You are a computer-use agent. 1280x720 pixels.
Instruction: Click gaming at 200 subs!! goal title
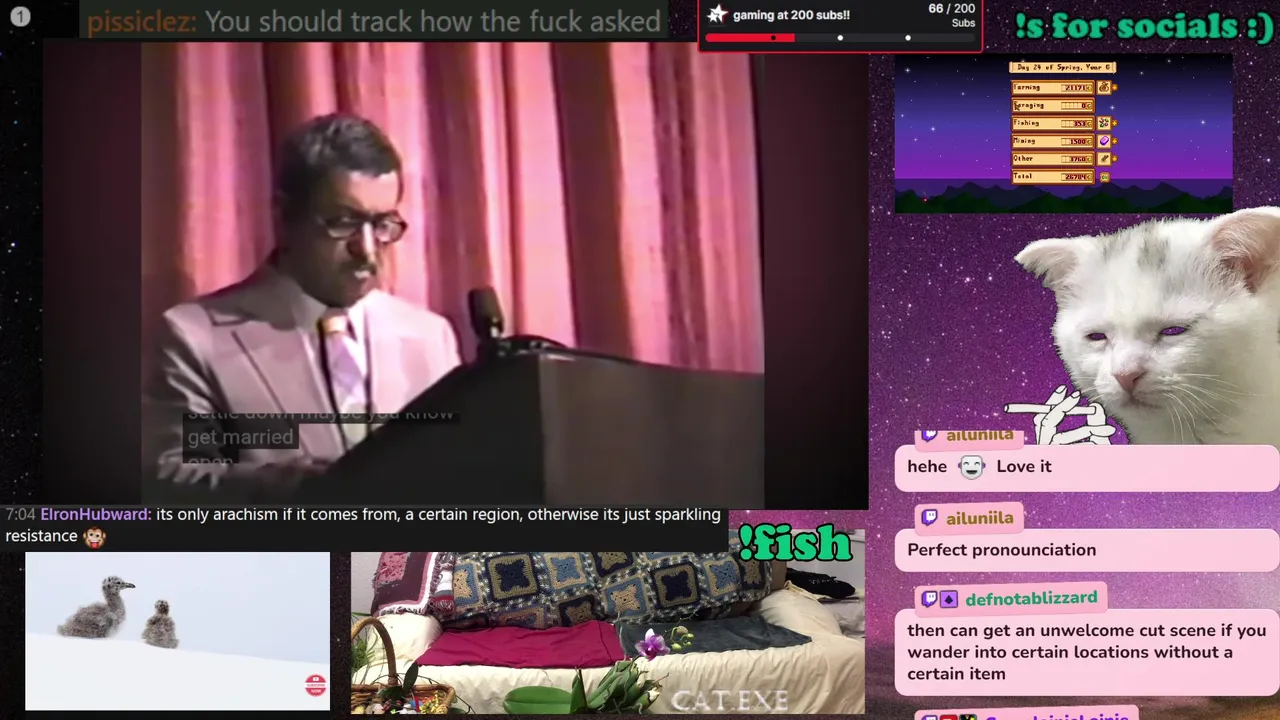pos(791,15)
